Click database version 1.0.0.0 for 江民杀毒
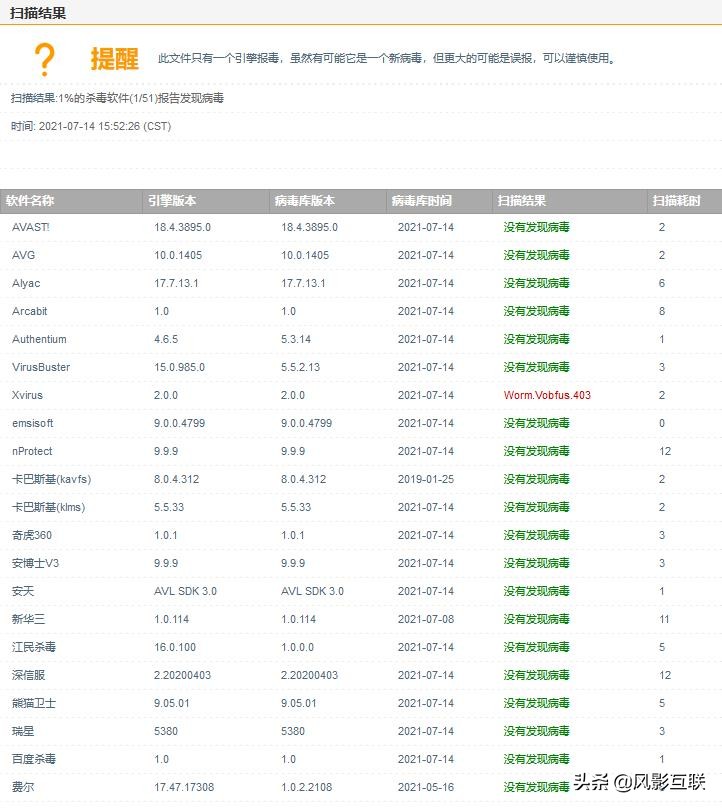722x808 pixels. [297, 647]
